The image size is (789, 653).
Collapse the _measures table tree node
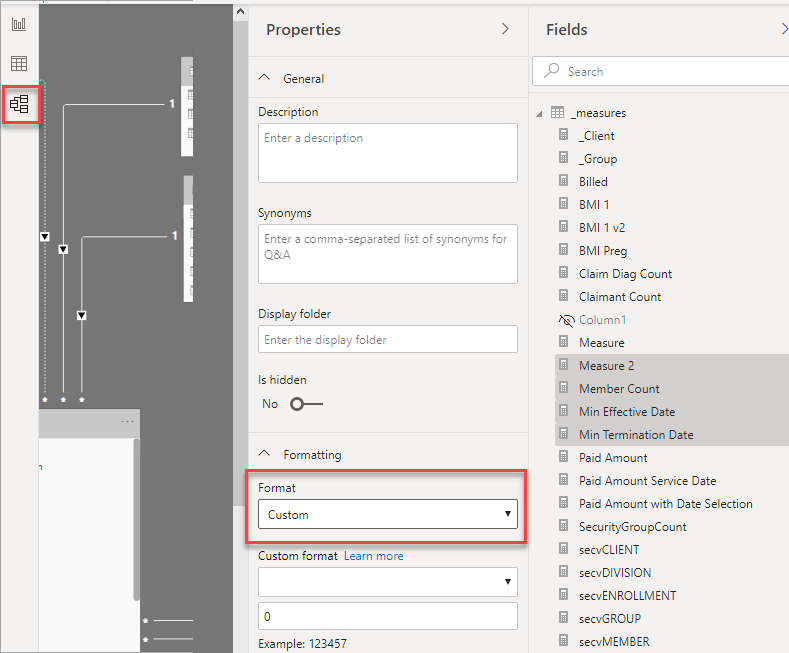coord(539,114)
